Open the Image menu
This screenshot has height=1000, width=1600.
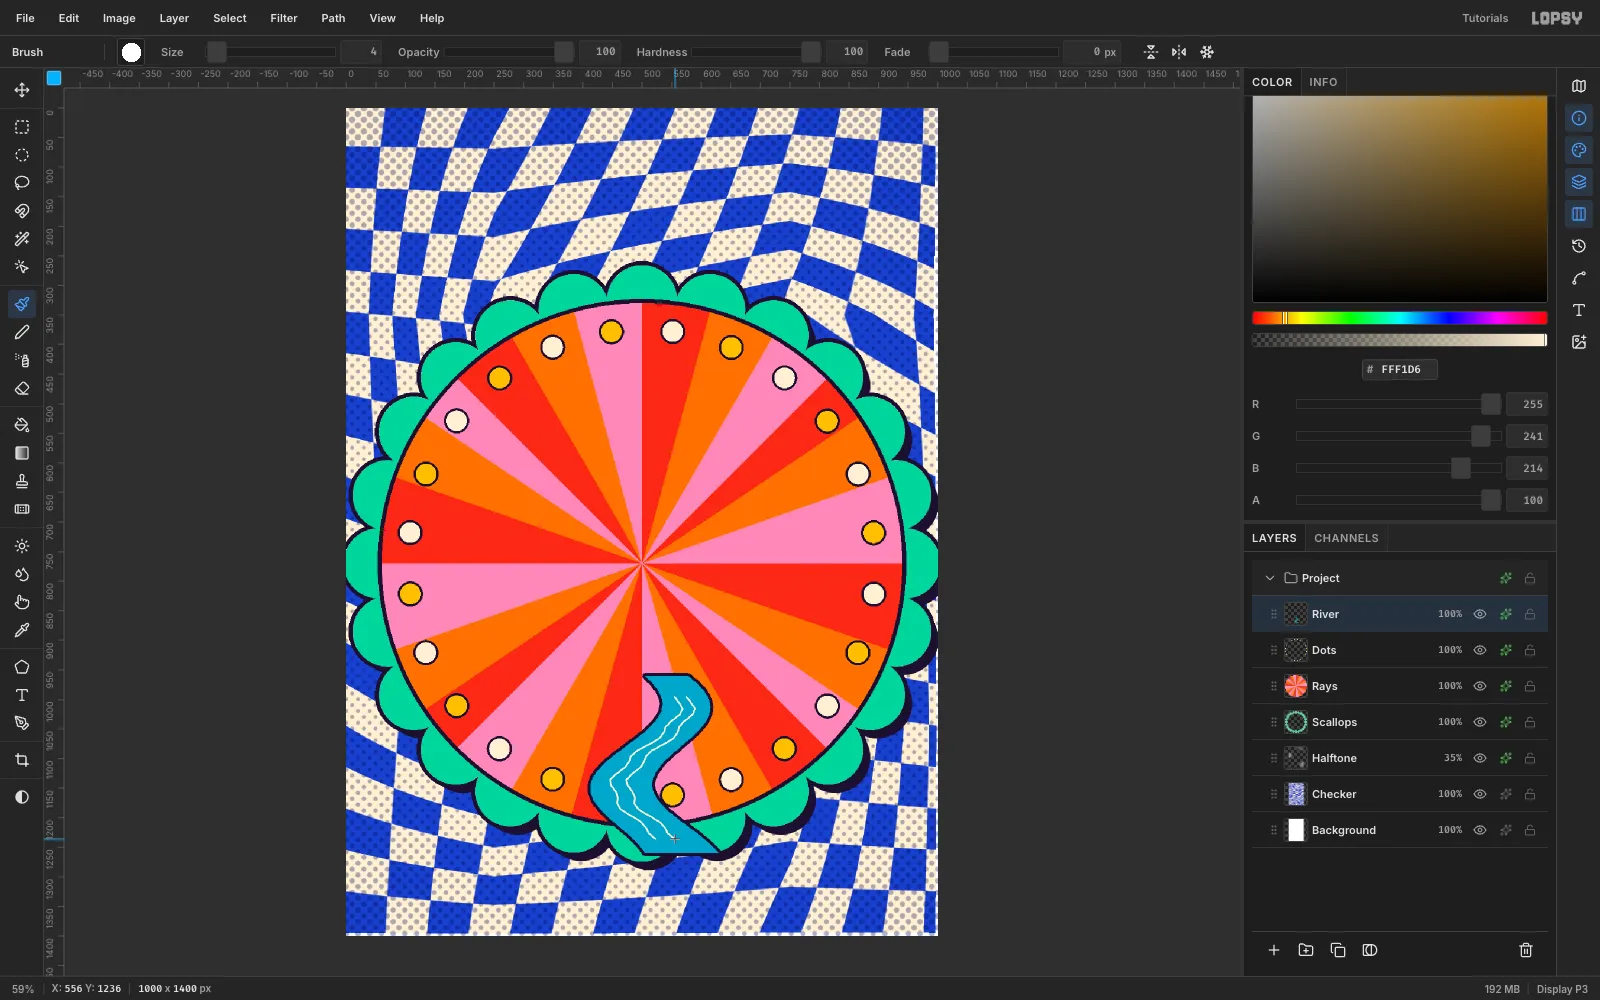coord(119,18)
